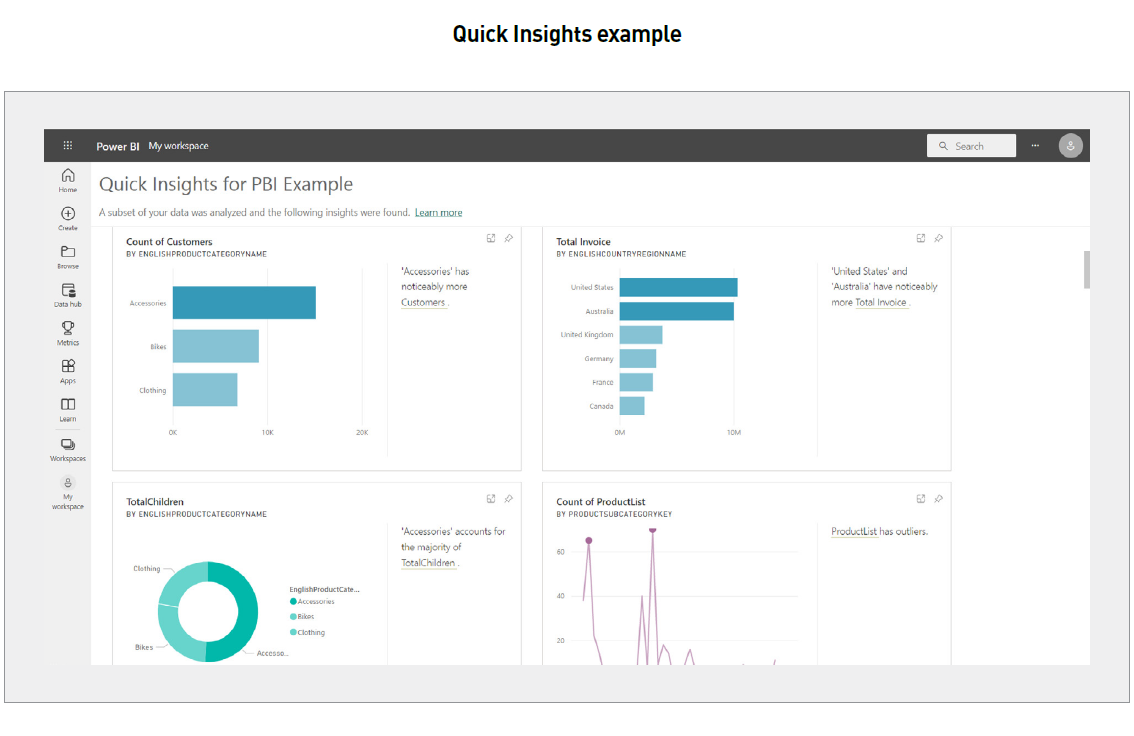1134x736 pixels.
Task: Open Metrics from the sidebar
Action: point(67,333)
